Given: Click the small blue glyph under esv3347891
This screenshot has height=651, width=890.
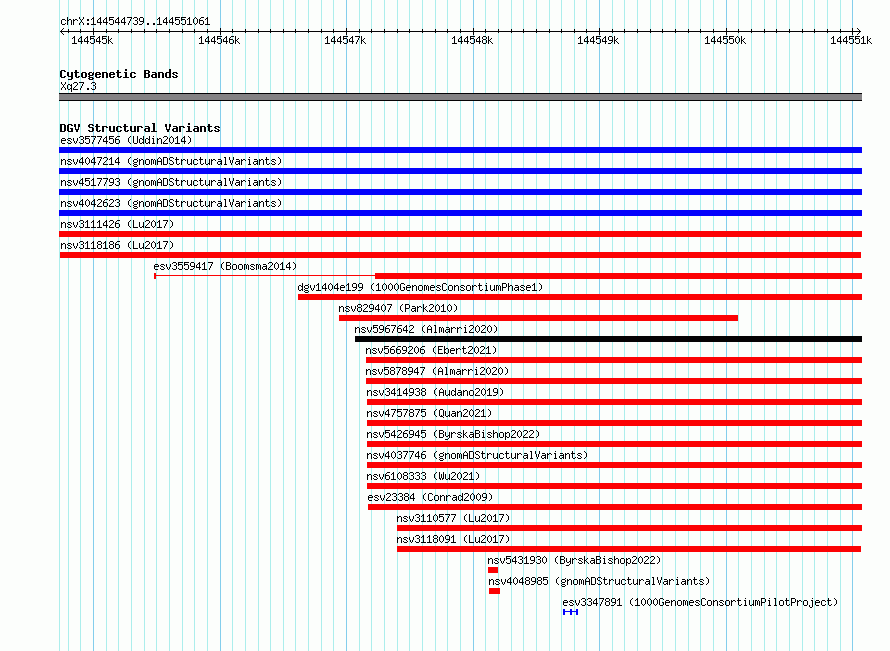Looking at the screenshot, I should (570, 612).
